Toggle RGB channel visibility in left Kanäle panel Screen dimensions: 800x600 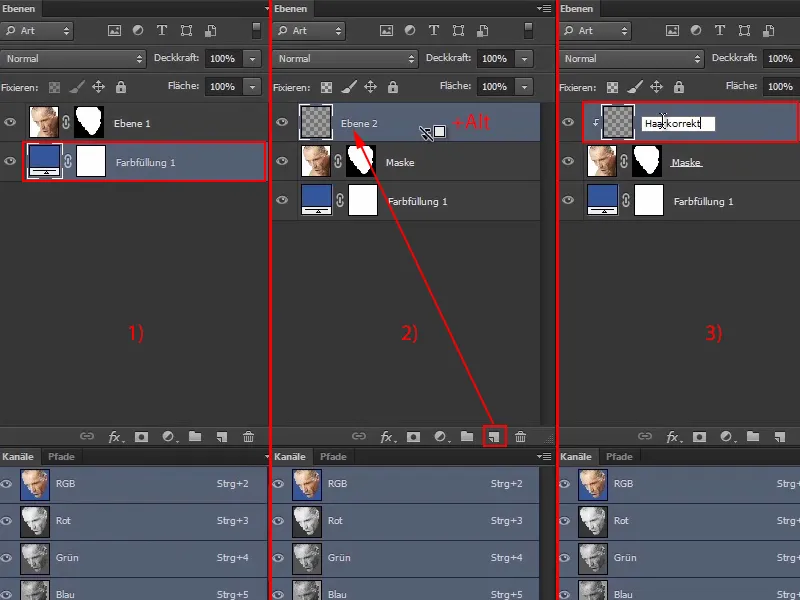(x=7, y=484)
